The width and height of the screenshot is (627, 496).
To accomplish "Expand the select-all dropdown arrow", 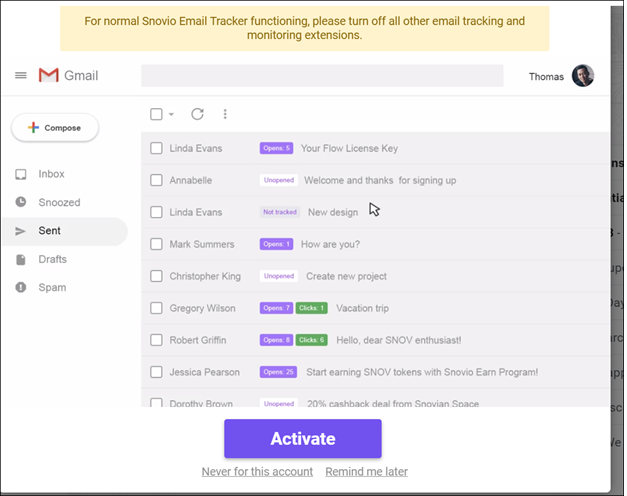I will coord(171,115).
